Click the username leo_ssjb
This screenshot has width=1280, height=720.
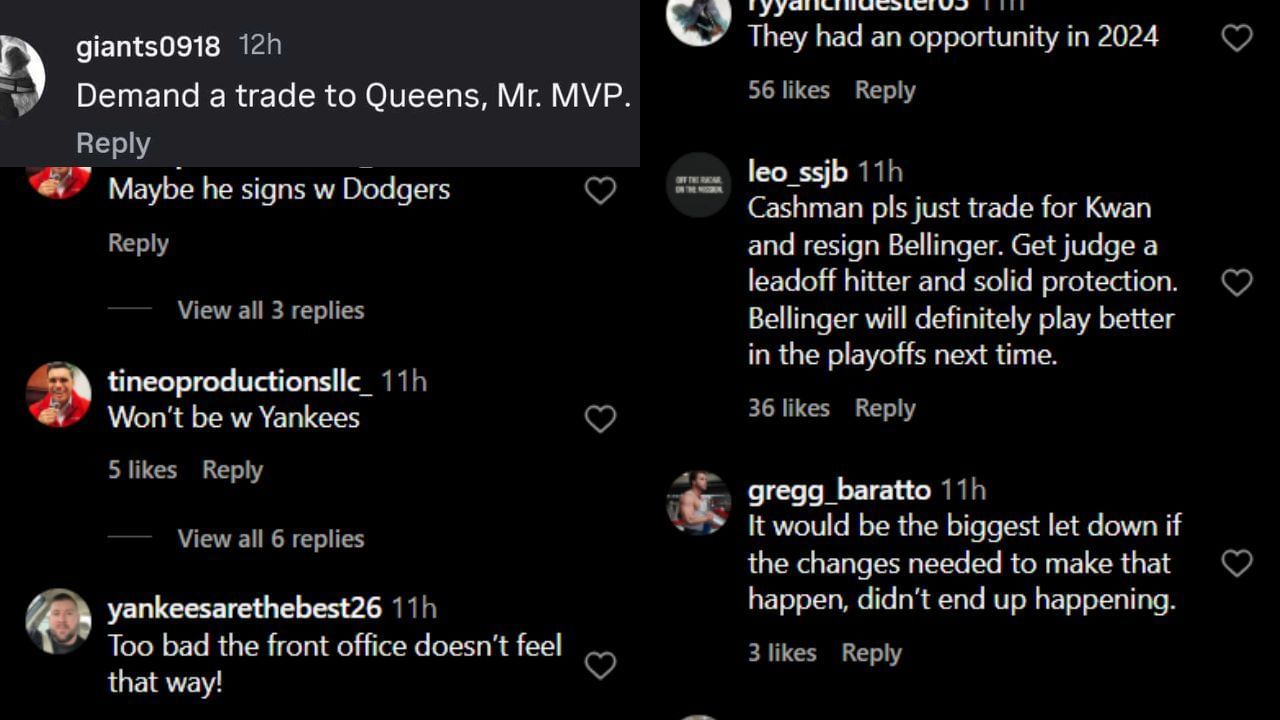click(796, 171)
